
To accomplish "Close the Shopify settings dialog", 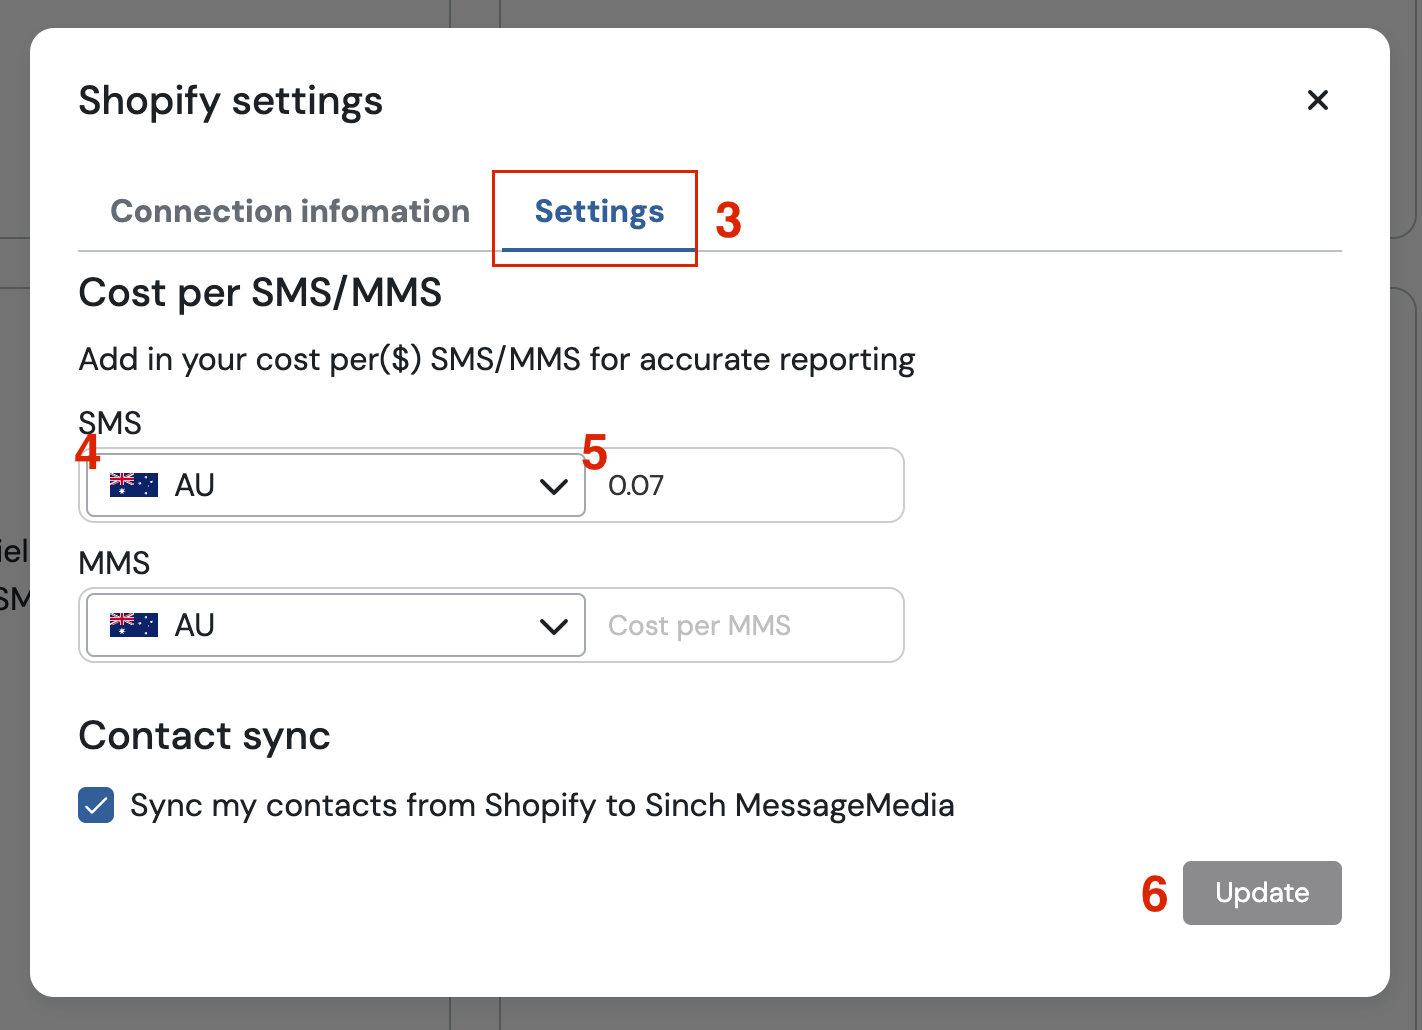I will tap(1317, 100).
